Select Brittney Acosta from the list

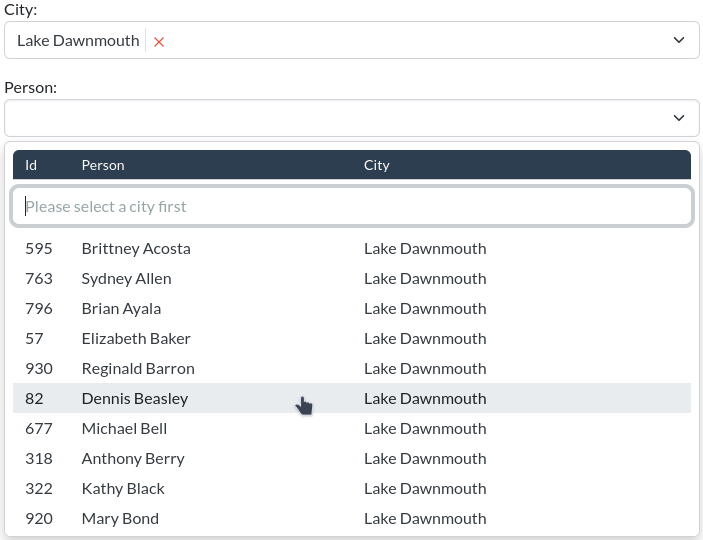(136, 248)
